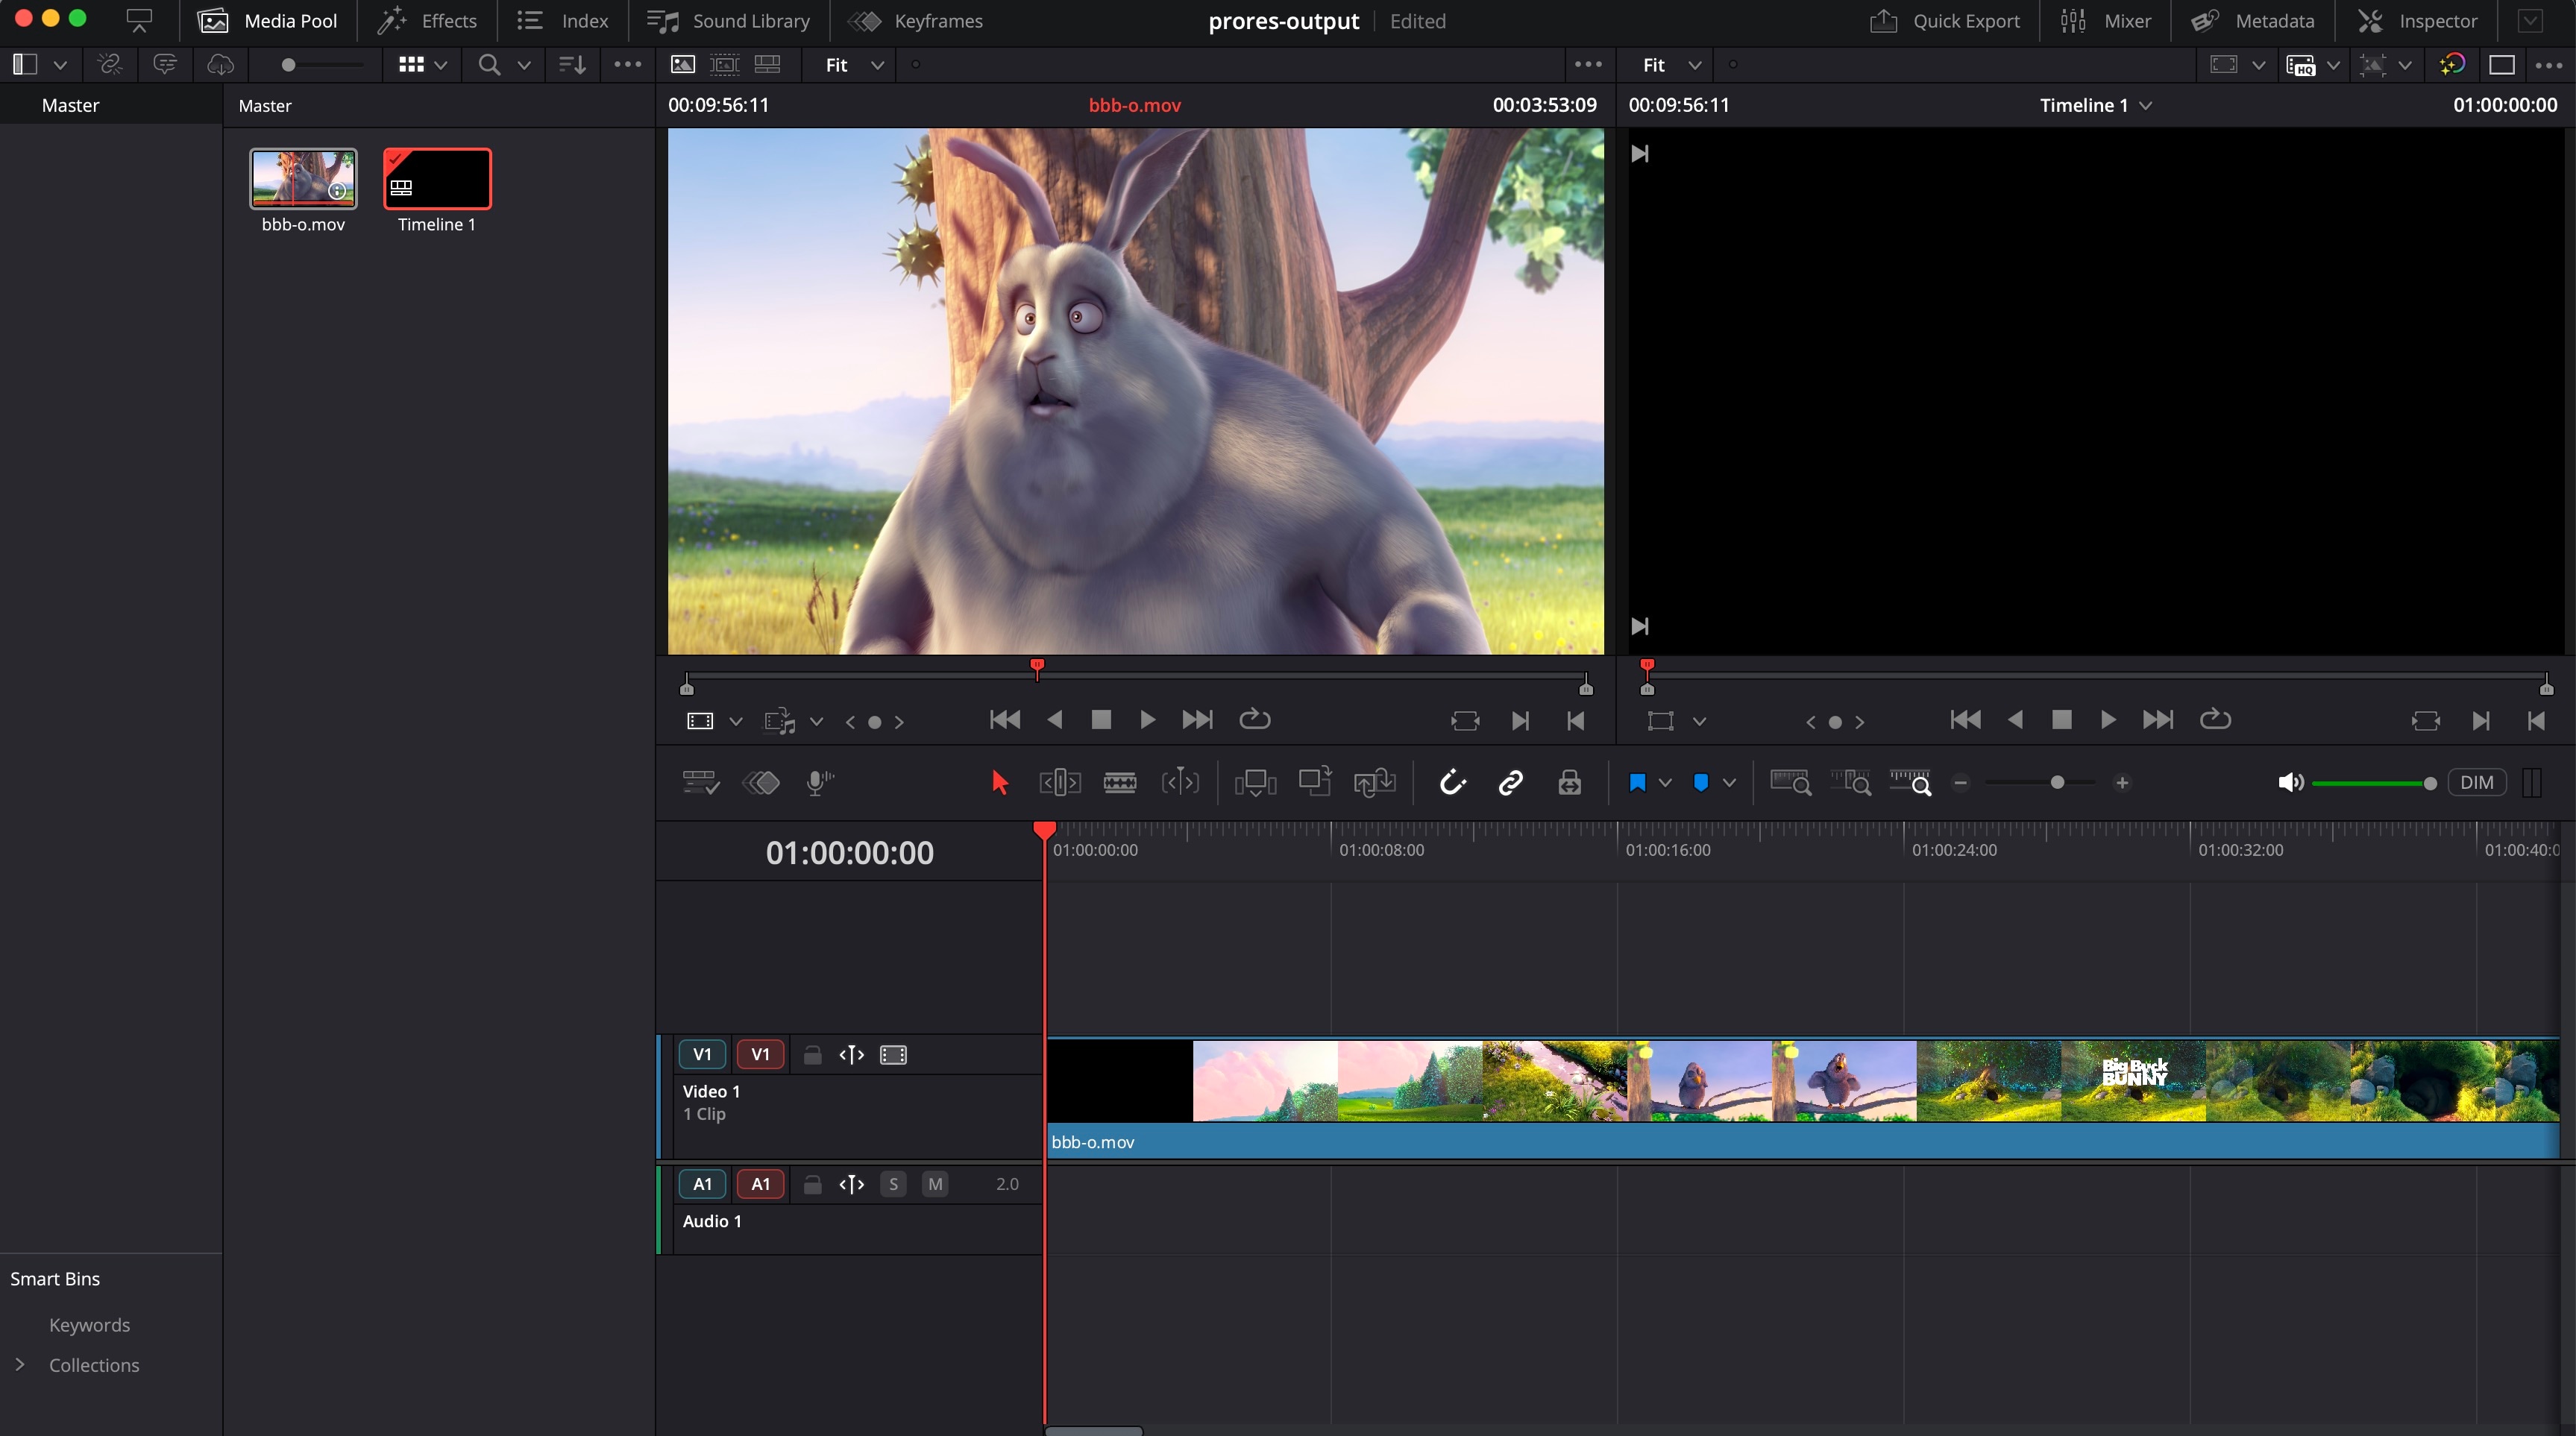This screenshot has height=1436, width=2576.
Task: Open the Index panel
Action: point(563,21)
